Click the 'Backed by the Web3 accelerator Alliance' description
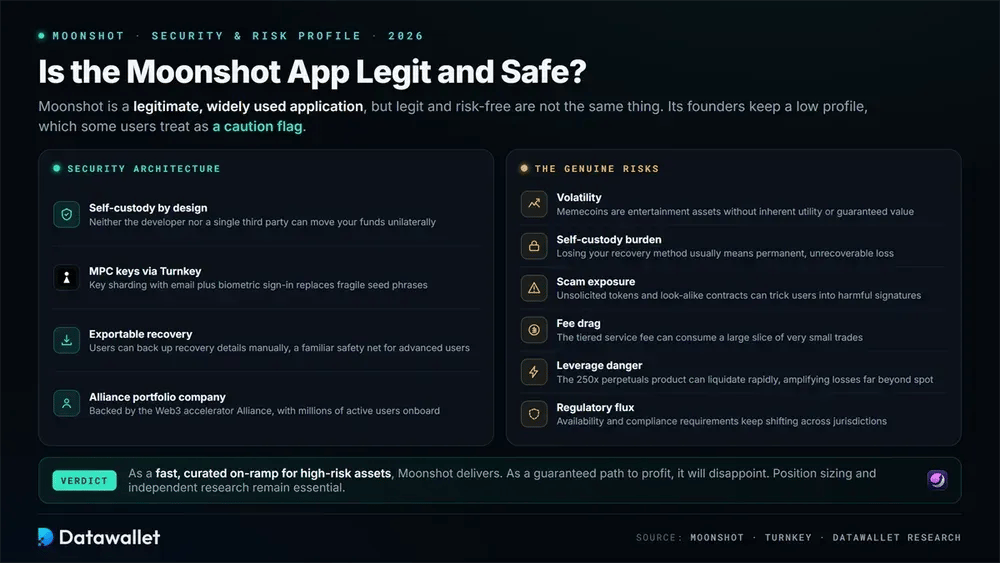 [264, 411]
